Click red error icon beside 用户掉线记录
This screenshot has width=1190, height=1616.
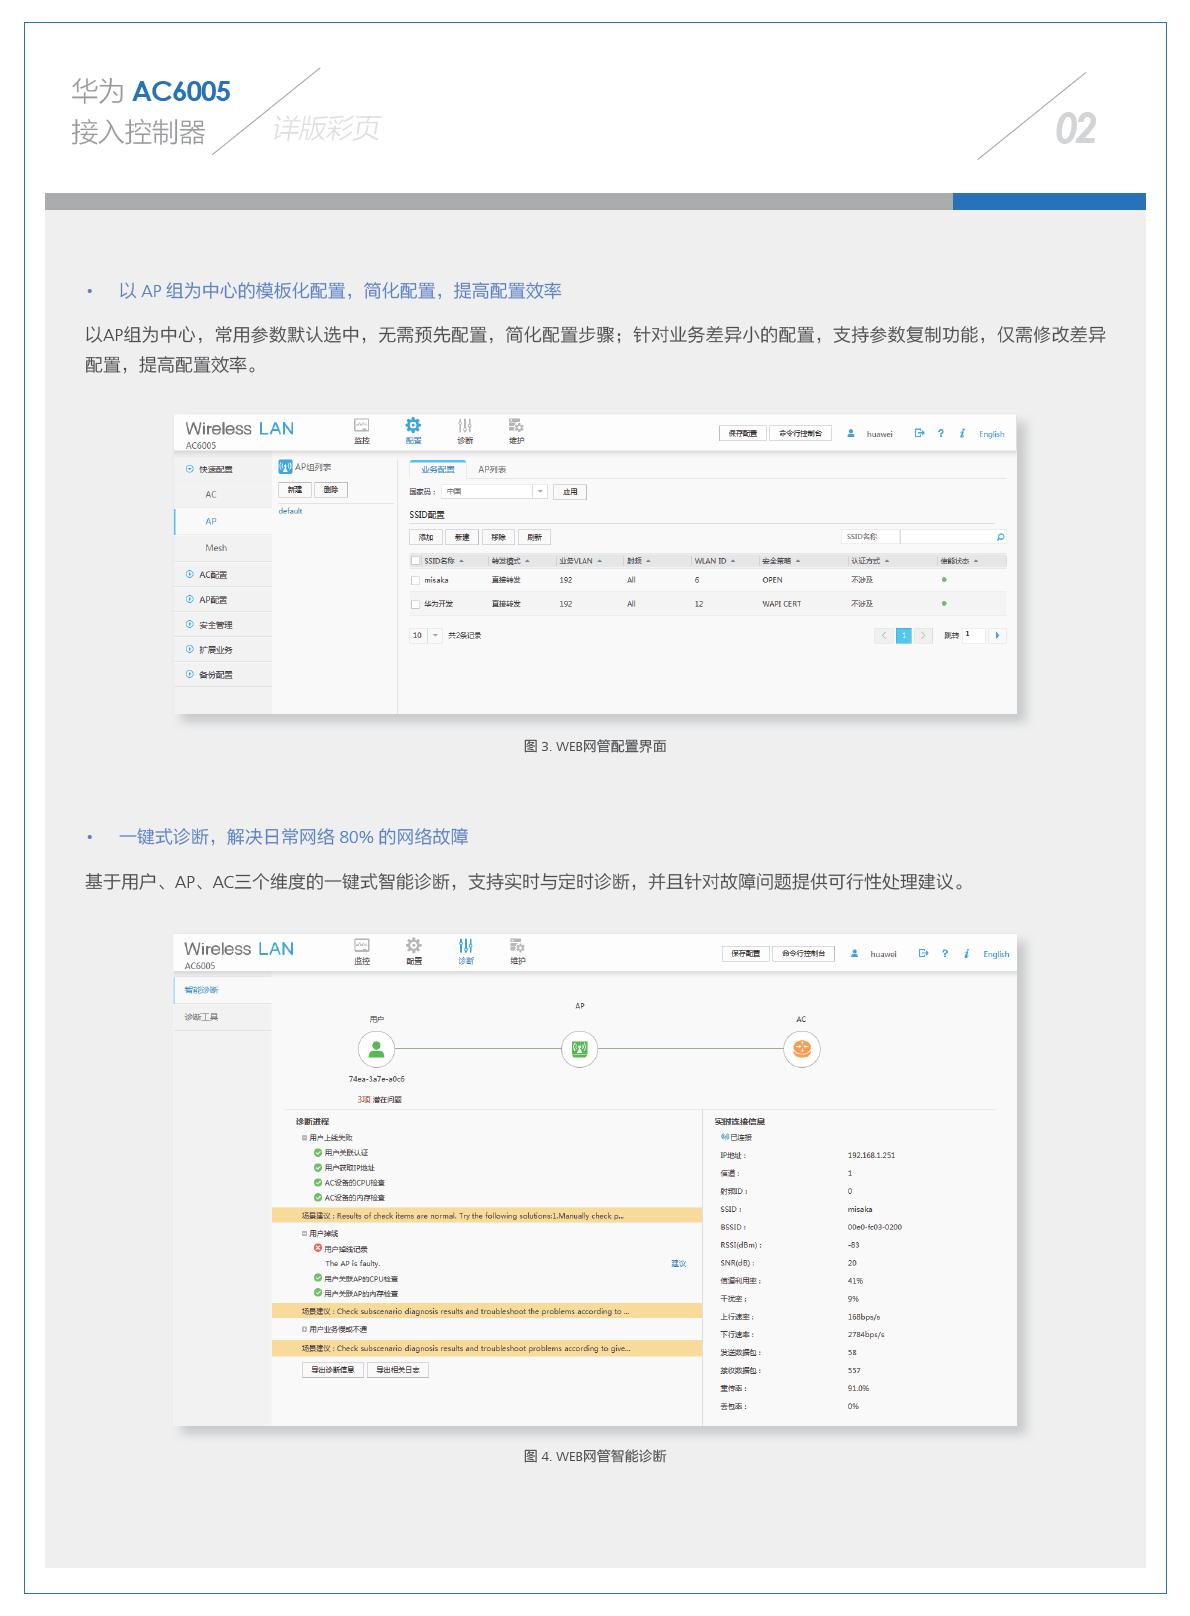(318, 1248)
